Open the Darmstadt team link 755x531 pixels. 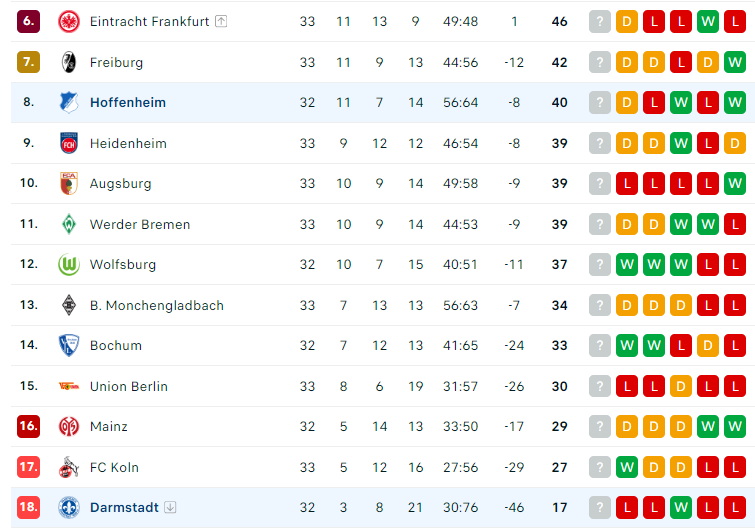[124, 507]
